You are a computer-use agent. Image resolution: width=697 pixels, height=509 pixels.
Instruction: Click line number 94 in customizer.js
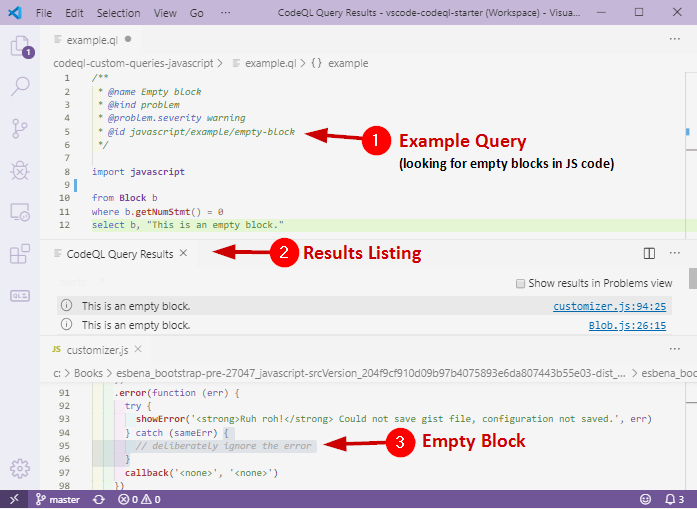pyautogui.click(x=64, y=433)
